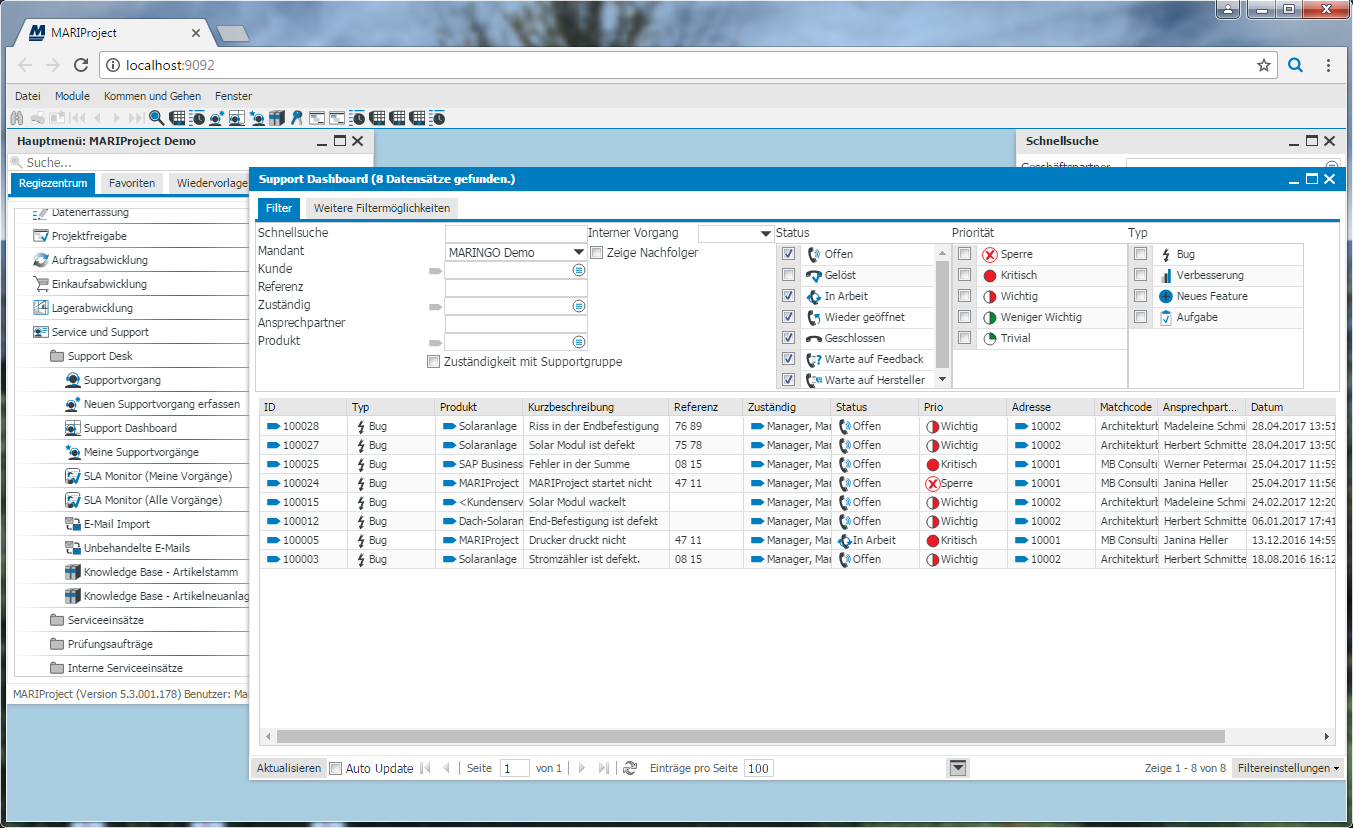Enable Auto Update checkbox
The height and width of the screenshot is (828, 1353).
pyautogui.click(x=336, y=768)
